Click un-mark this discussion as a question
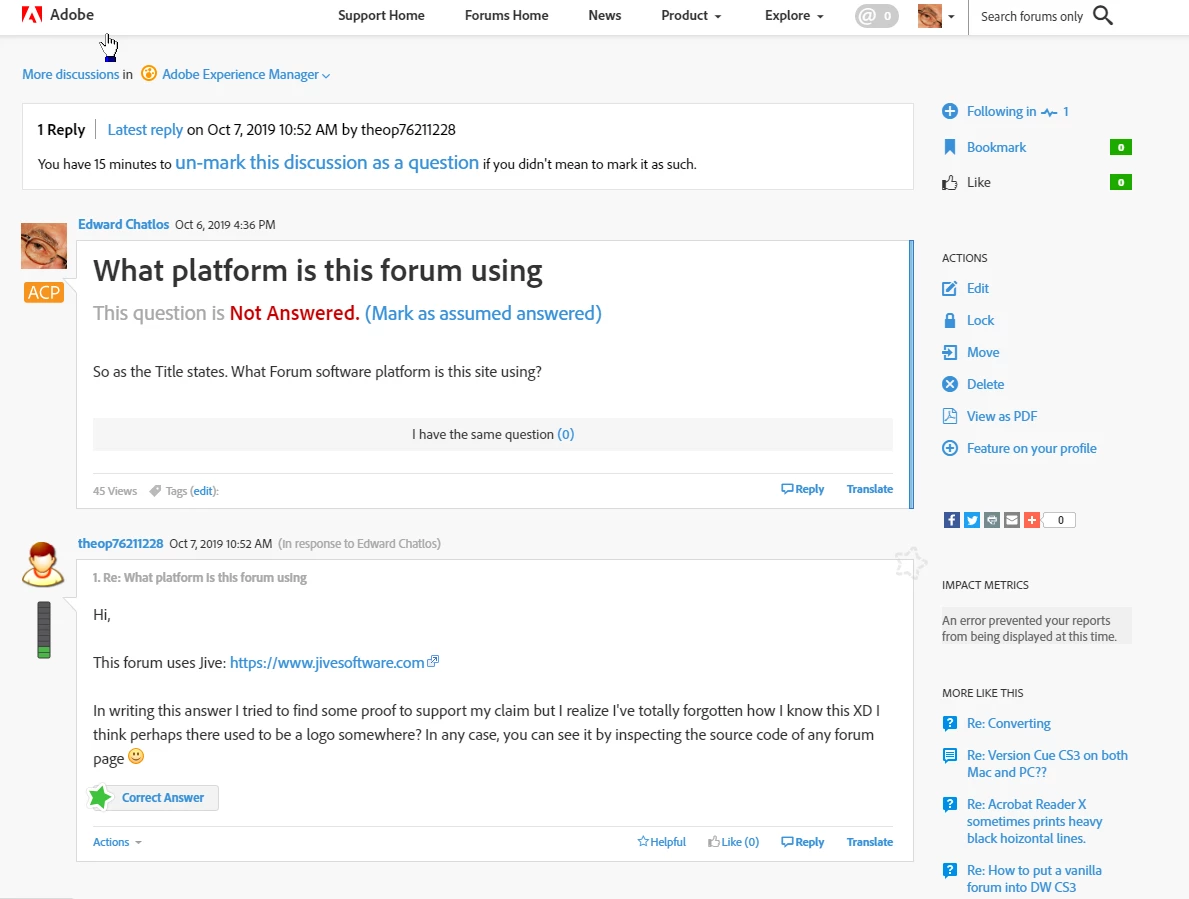 327,162
